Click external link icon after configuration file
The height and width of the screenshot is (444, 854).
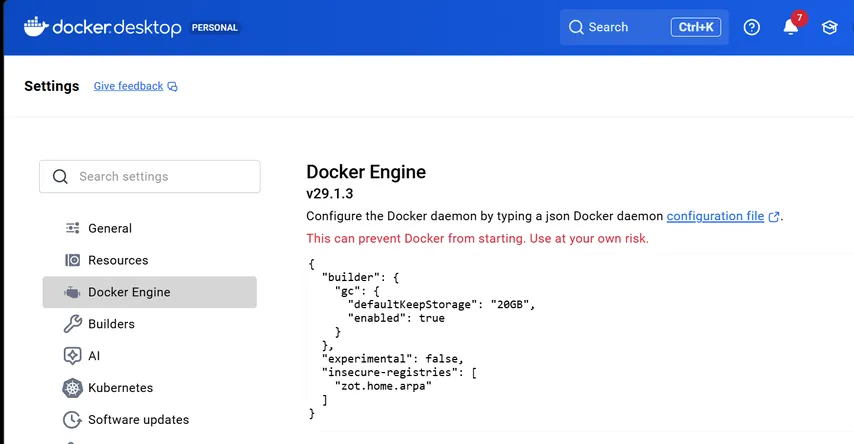(x=773, y=217)
